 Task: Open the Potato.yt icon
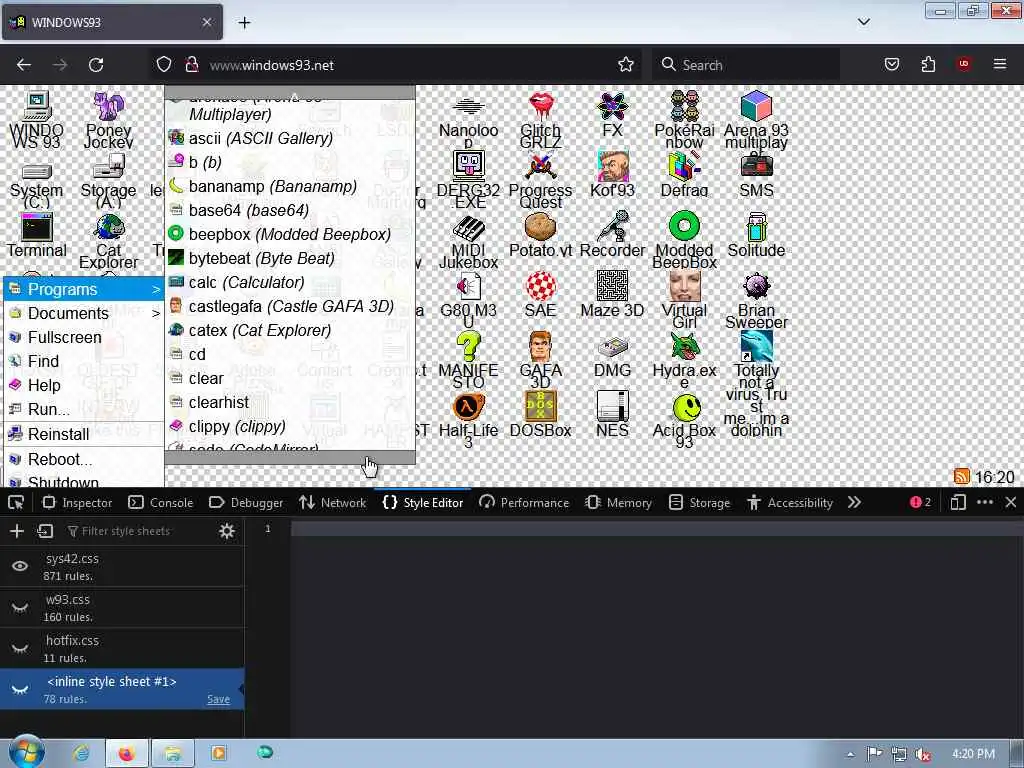(541, 235)
